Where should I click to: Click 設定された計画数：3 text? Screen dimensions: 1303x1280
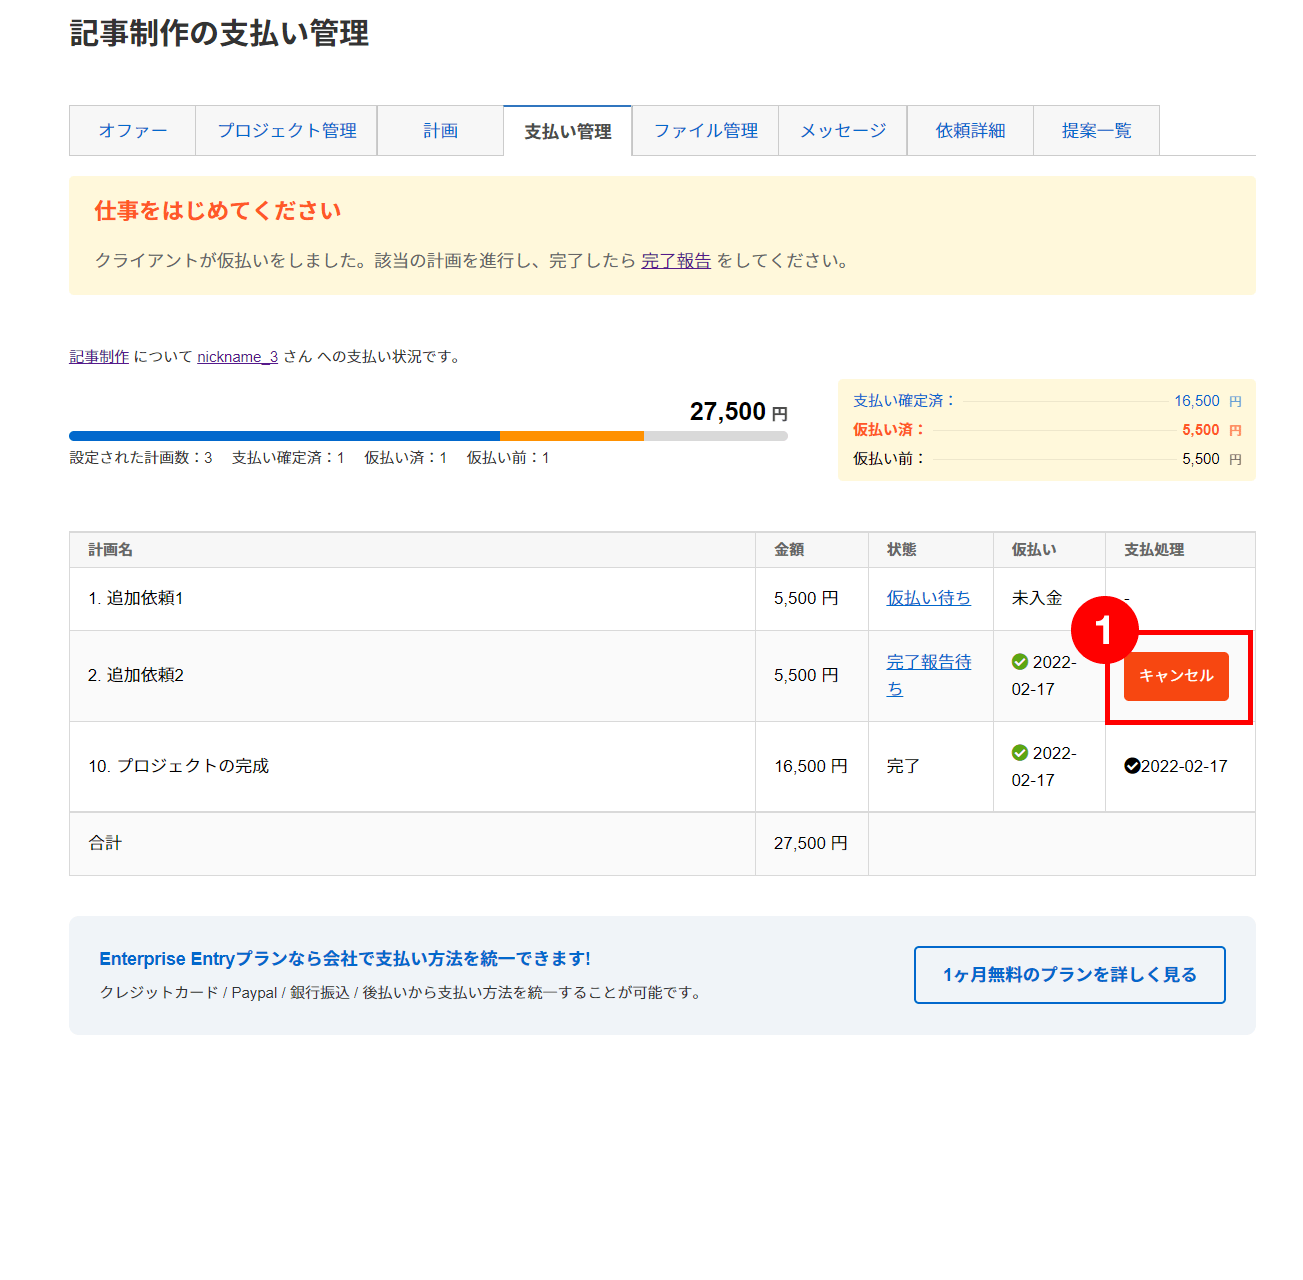(141, 458)
